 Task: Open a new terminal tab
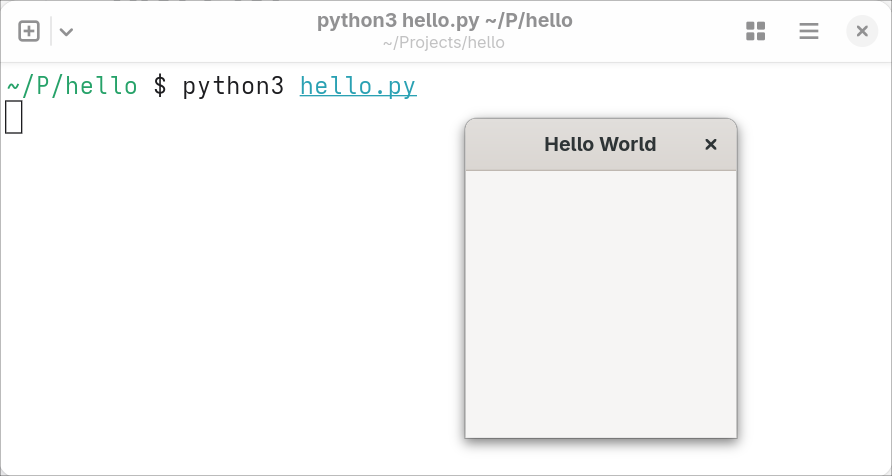tap(29, 31)
